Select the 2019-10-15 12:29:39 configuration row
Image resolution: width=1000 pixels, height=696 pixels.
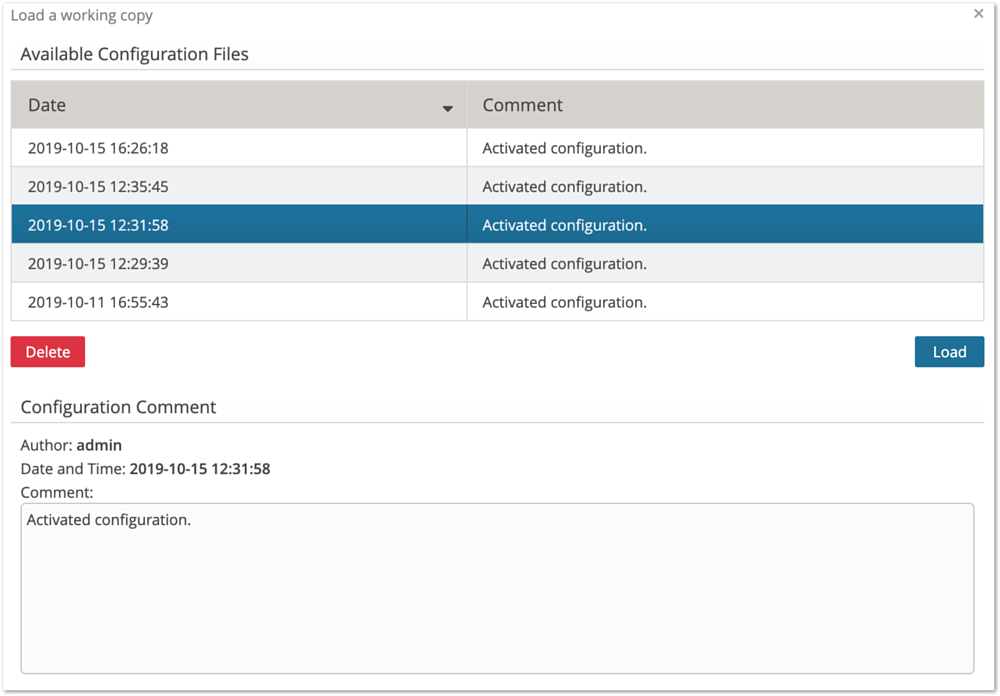98,264
